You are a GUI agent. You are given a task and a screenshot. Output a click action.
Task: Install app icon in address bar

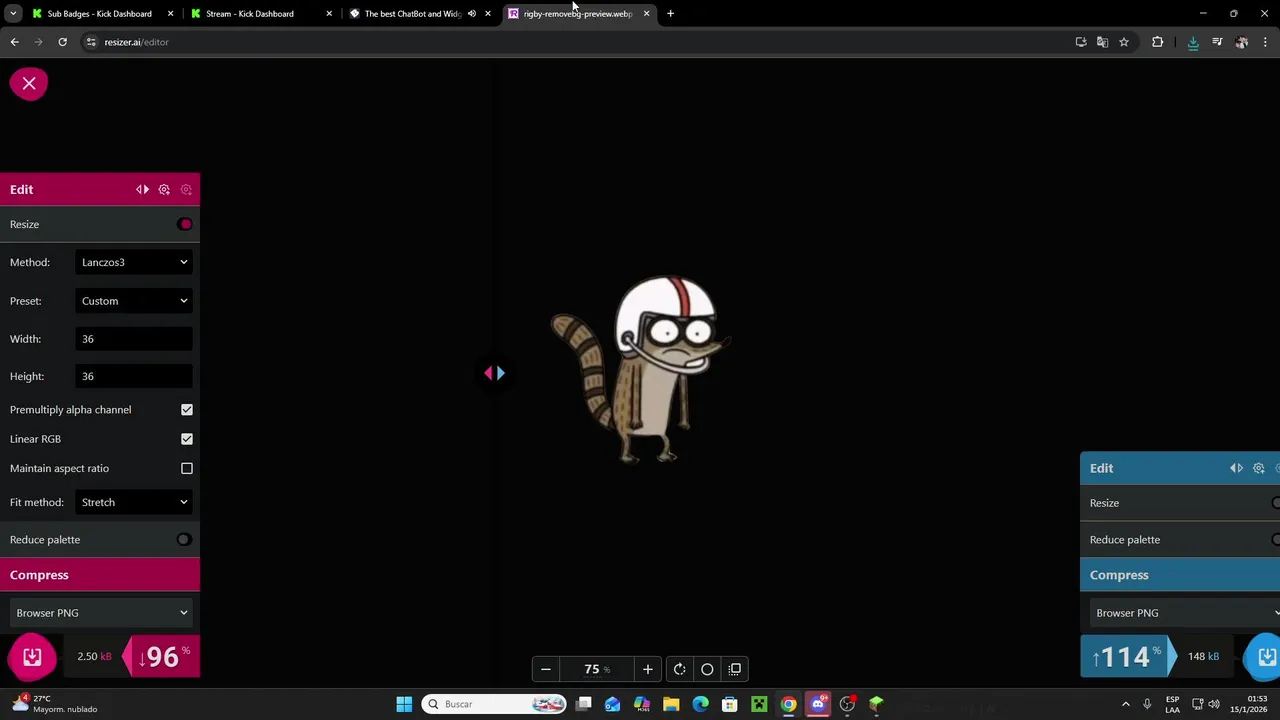coord(1081,42)
